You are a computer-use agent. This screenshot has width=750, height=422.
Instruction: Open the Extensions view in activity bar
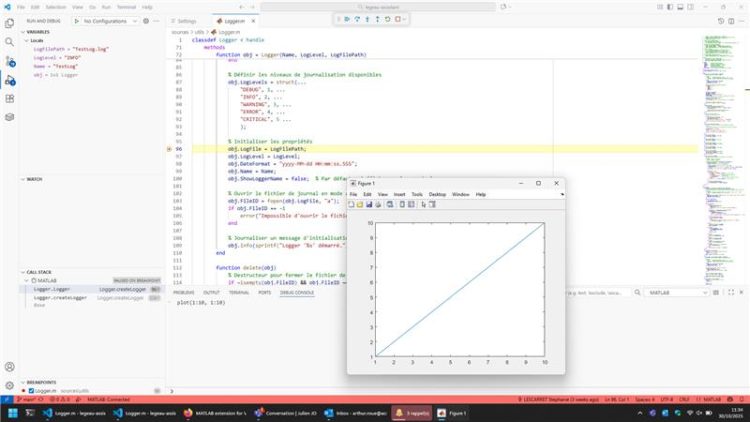coord(9,98)
